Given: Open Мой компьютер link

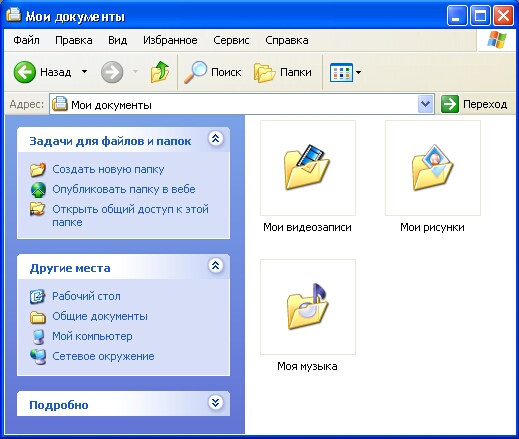Looking at the screenshot, I should point(92,336).
